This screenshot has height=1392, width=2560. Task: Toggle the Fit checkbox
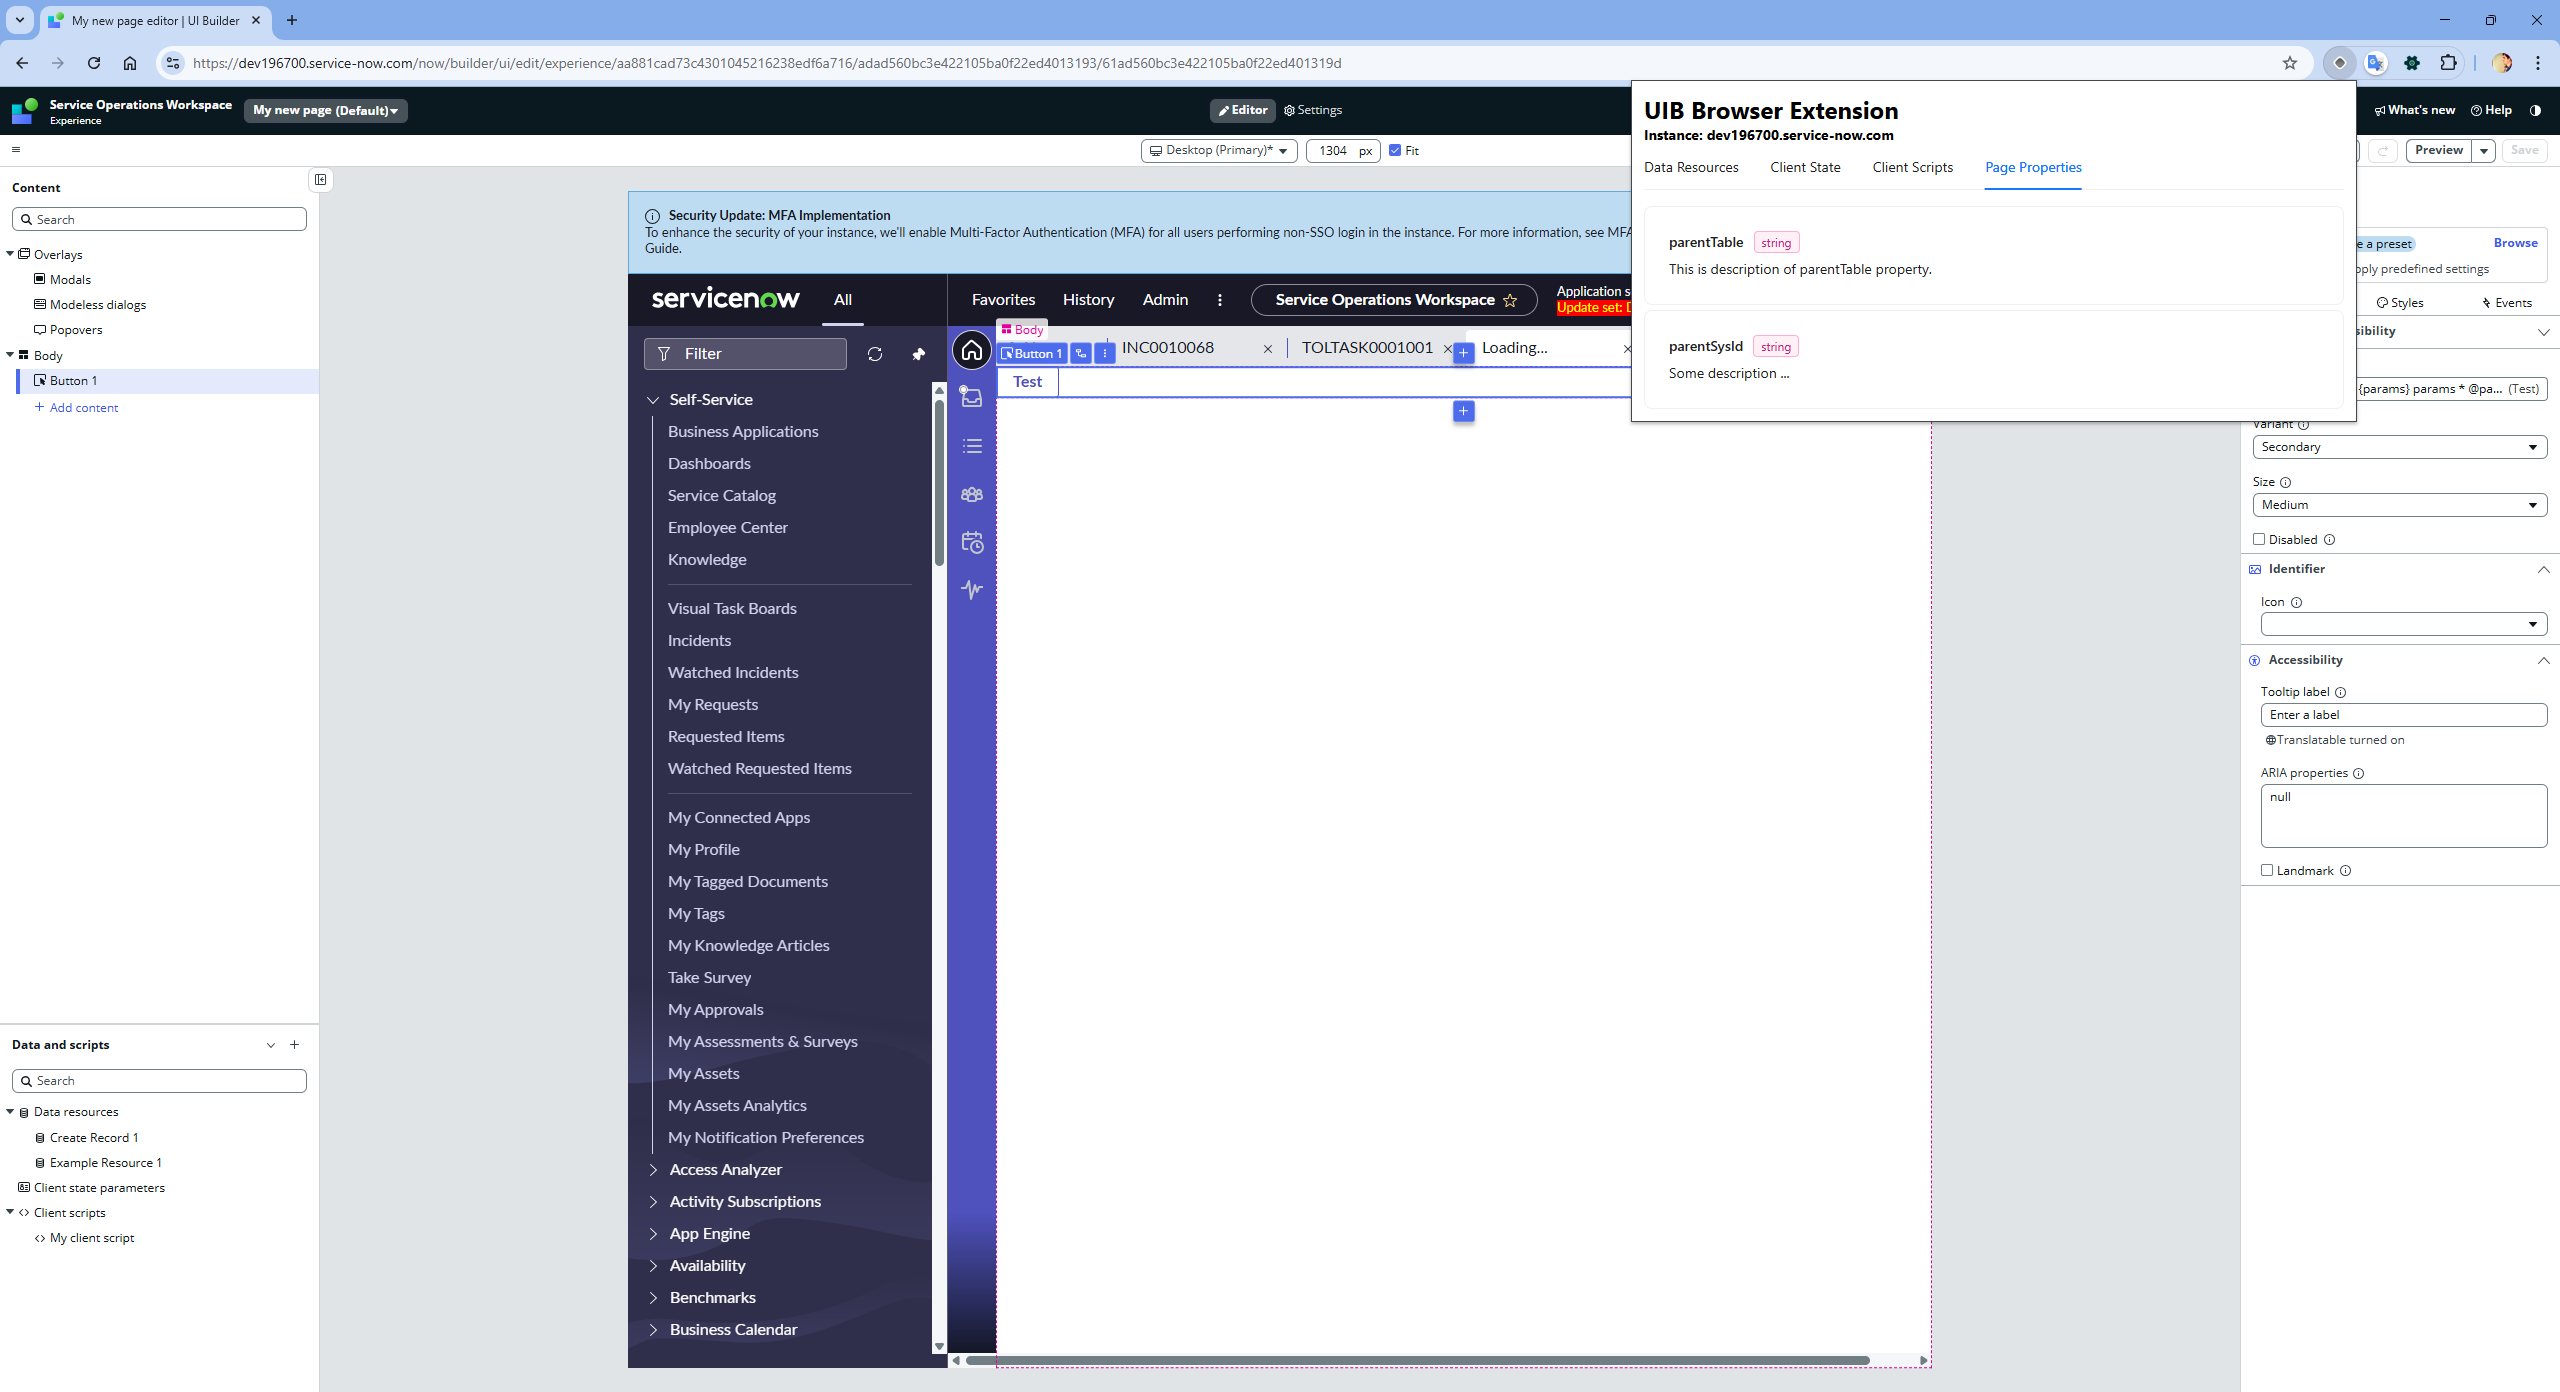1395,151
